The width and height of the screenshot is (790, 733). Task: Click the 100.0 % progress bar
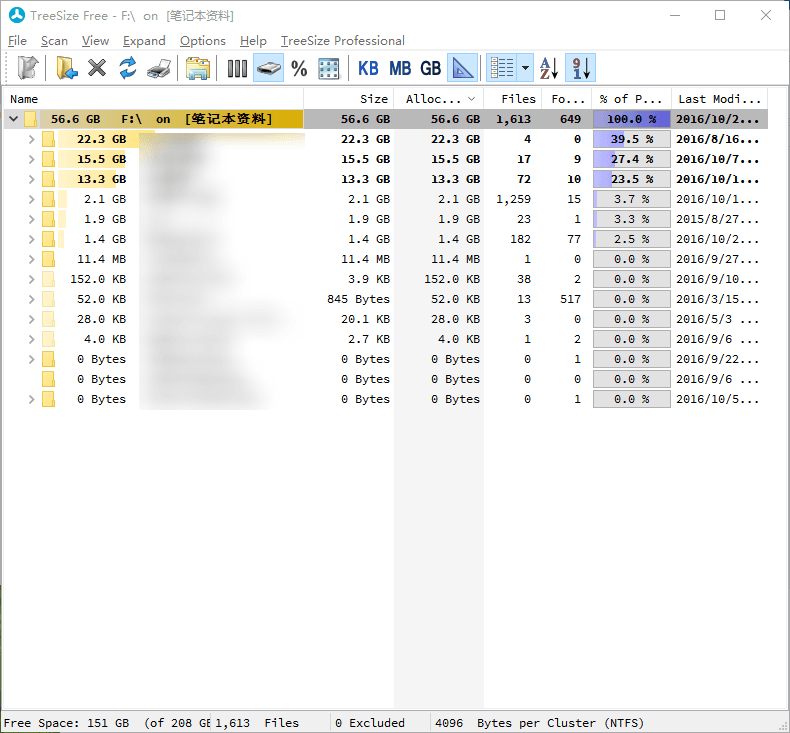point(632,119)
